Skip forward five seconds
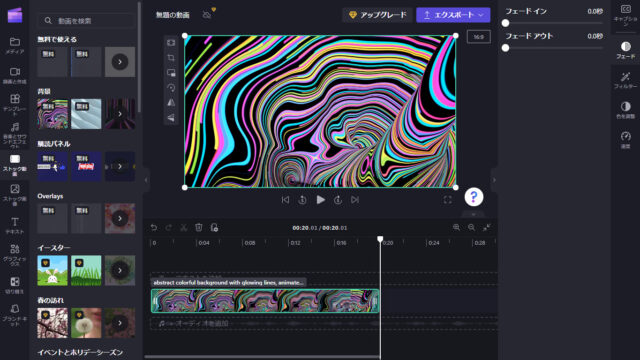The image size is (640, 360). point(338,200)
